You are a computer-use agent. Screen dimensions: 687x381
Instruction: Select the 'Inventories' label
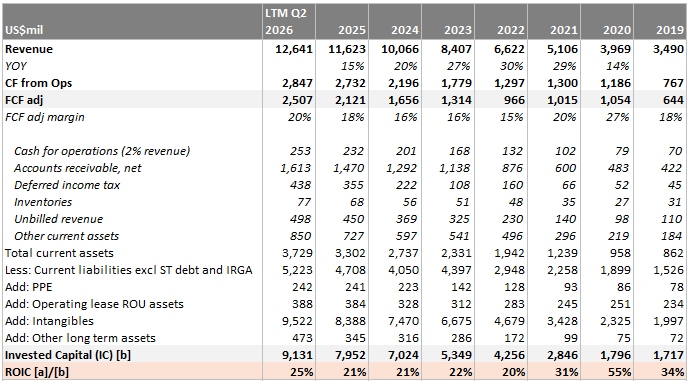pos(43,202)
